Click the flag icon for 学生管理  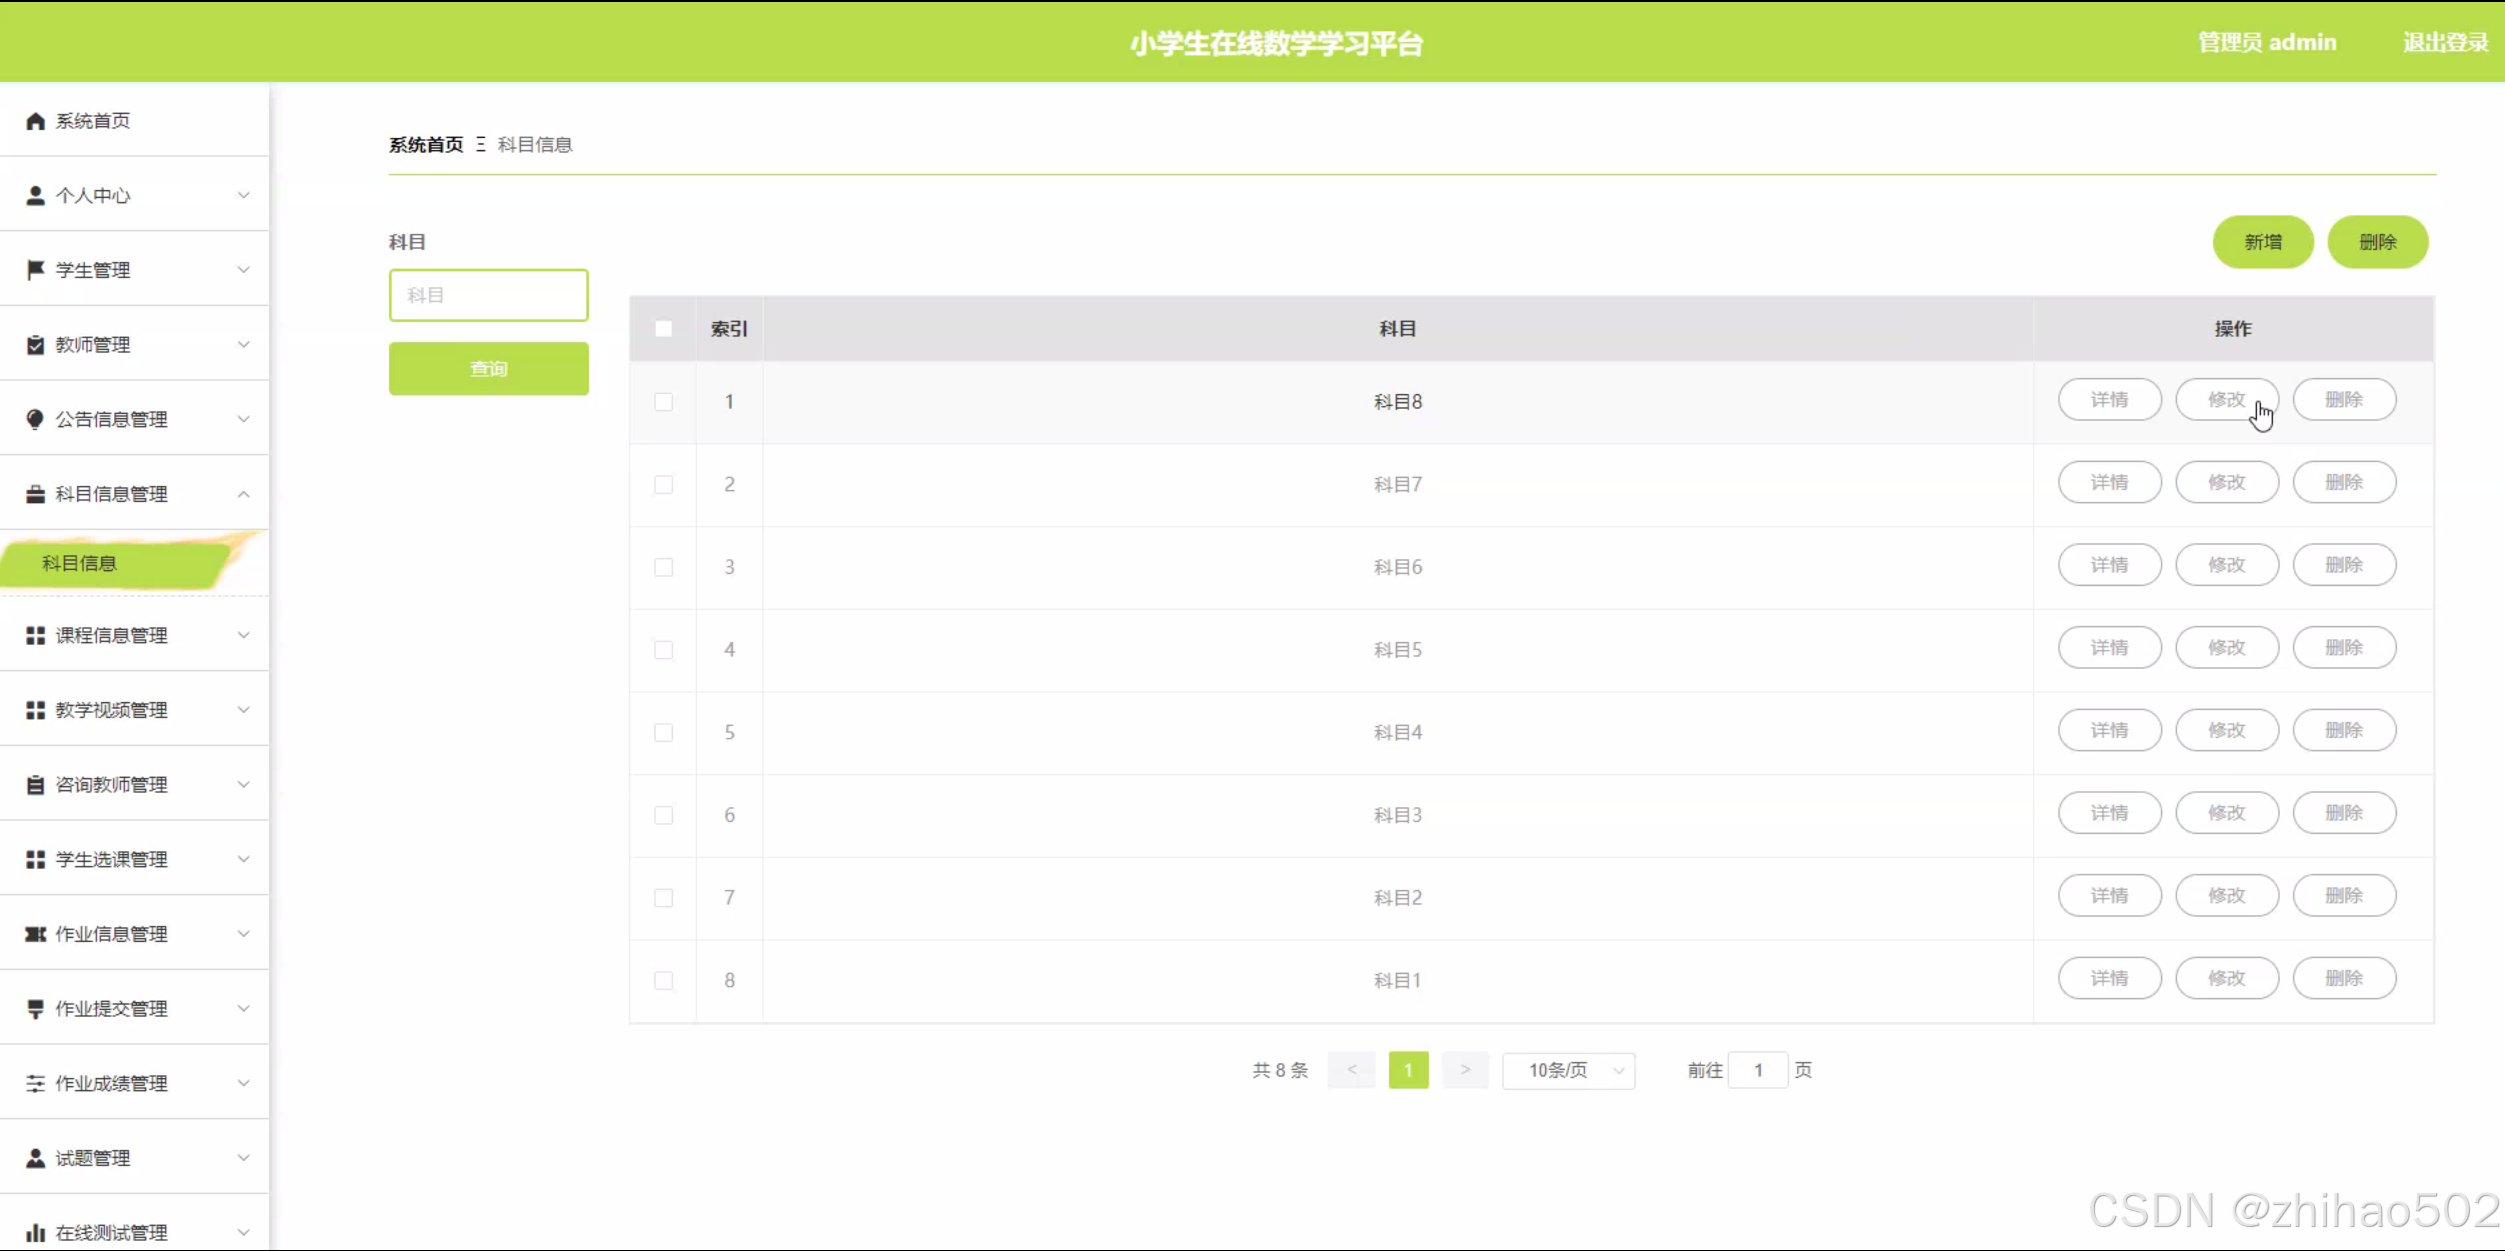(x=35, y=270)
